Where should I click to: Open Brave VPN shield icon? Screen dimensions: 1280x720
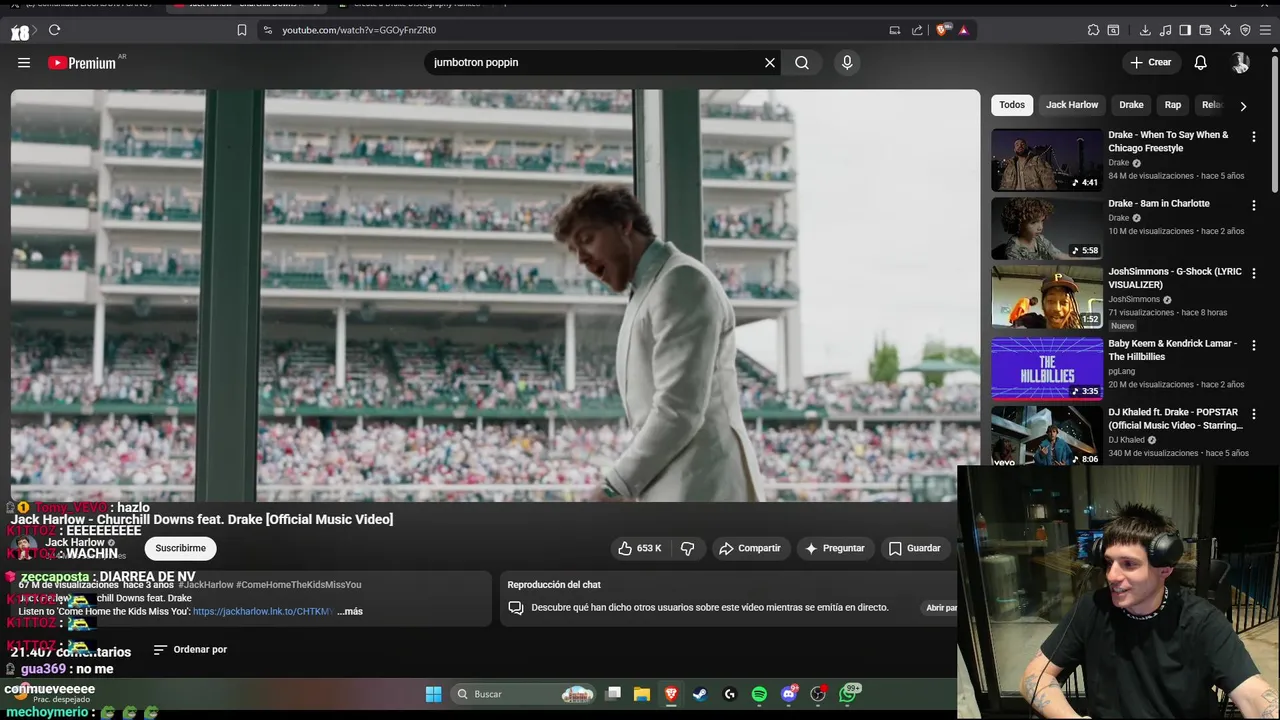point(1245,30)
